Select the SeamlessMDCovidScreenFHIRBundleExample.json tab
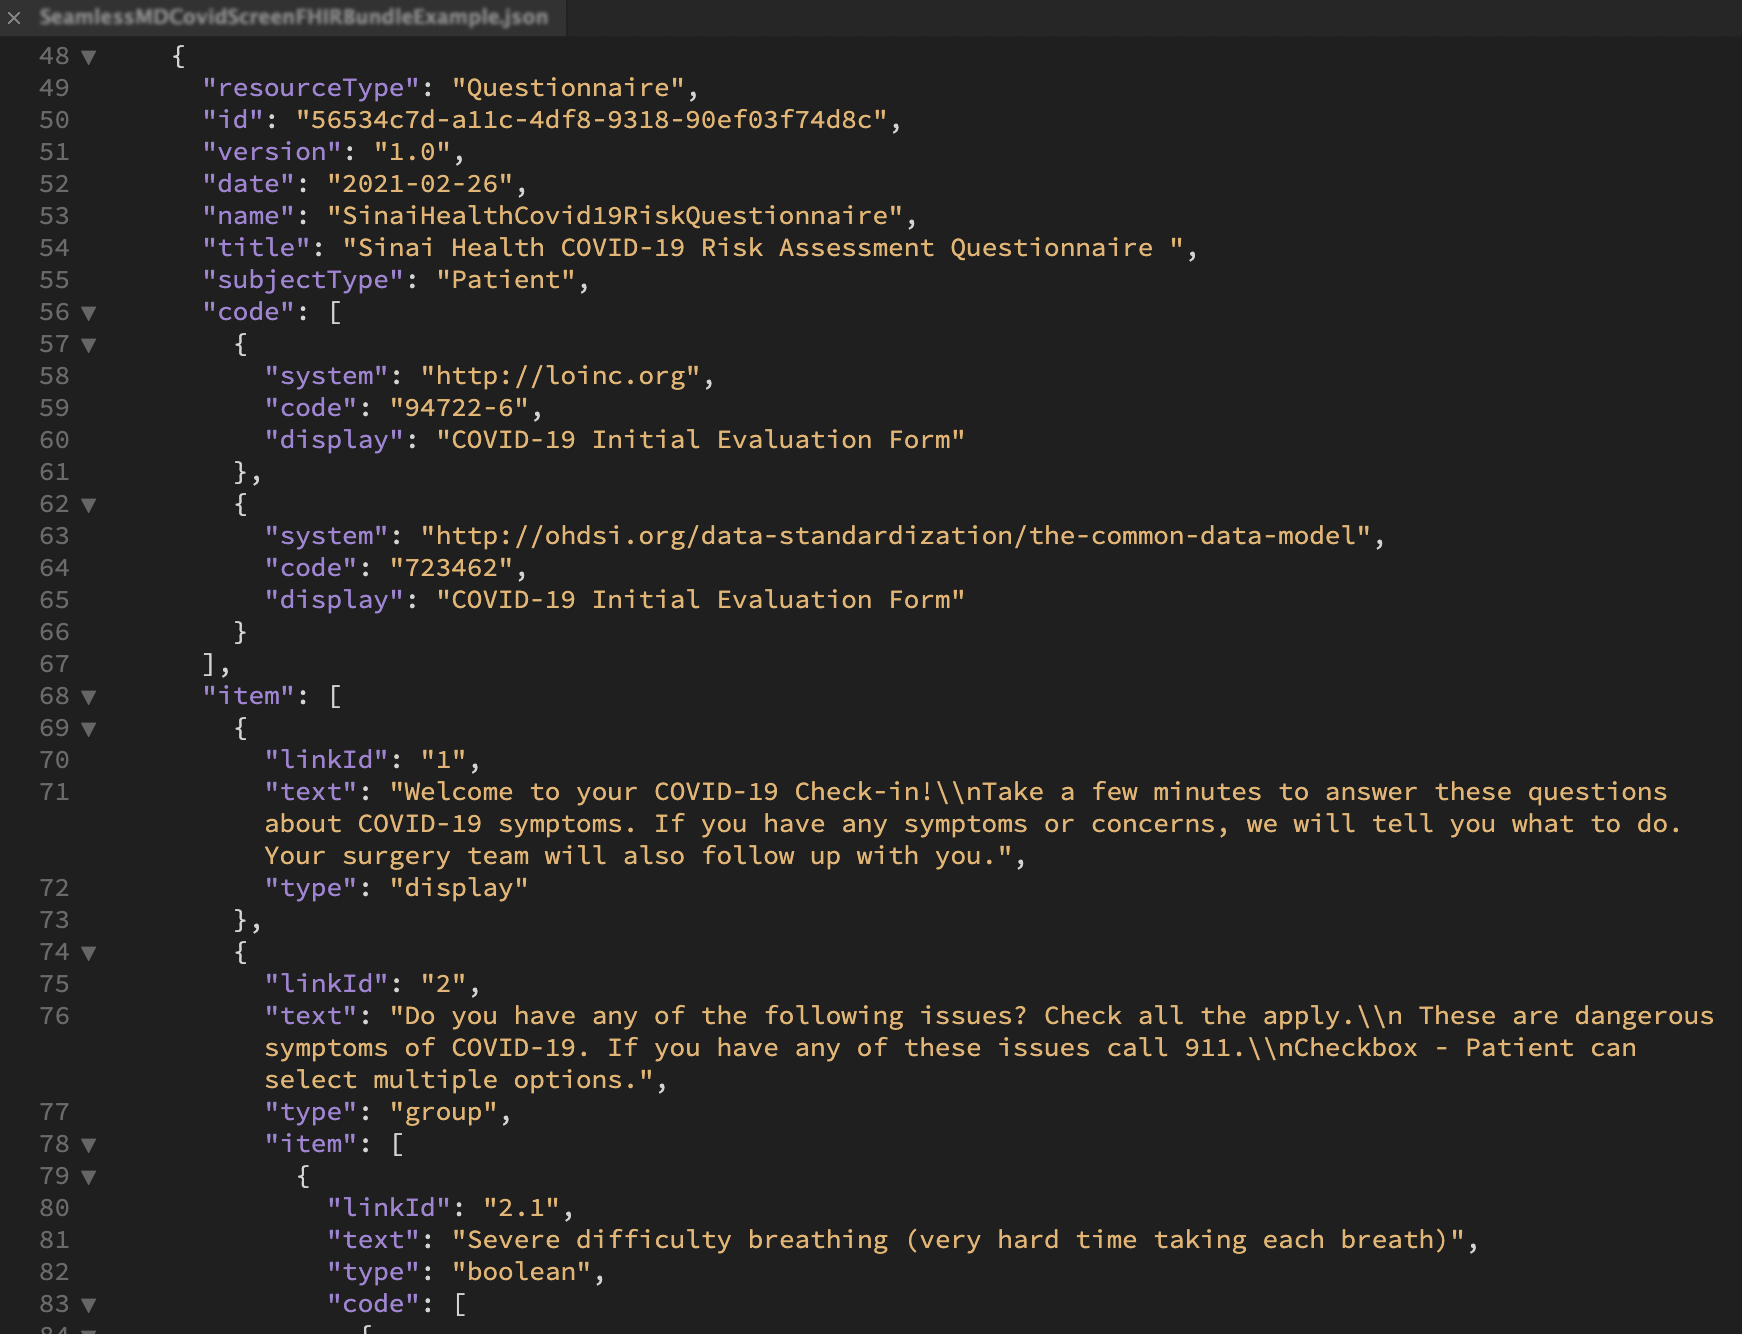This screenshot has width=1742, height=1334. point(293,18)
